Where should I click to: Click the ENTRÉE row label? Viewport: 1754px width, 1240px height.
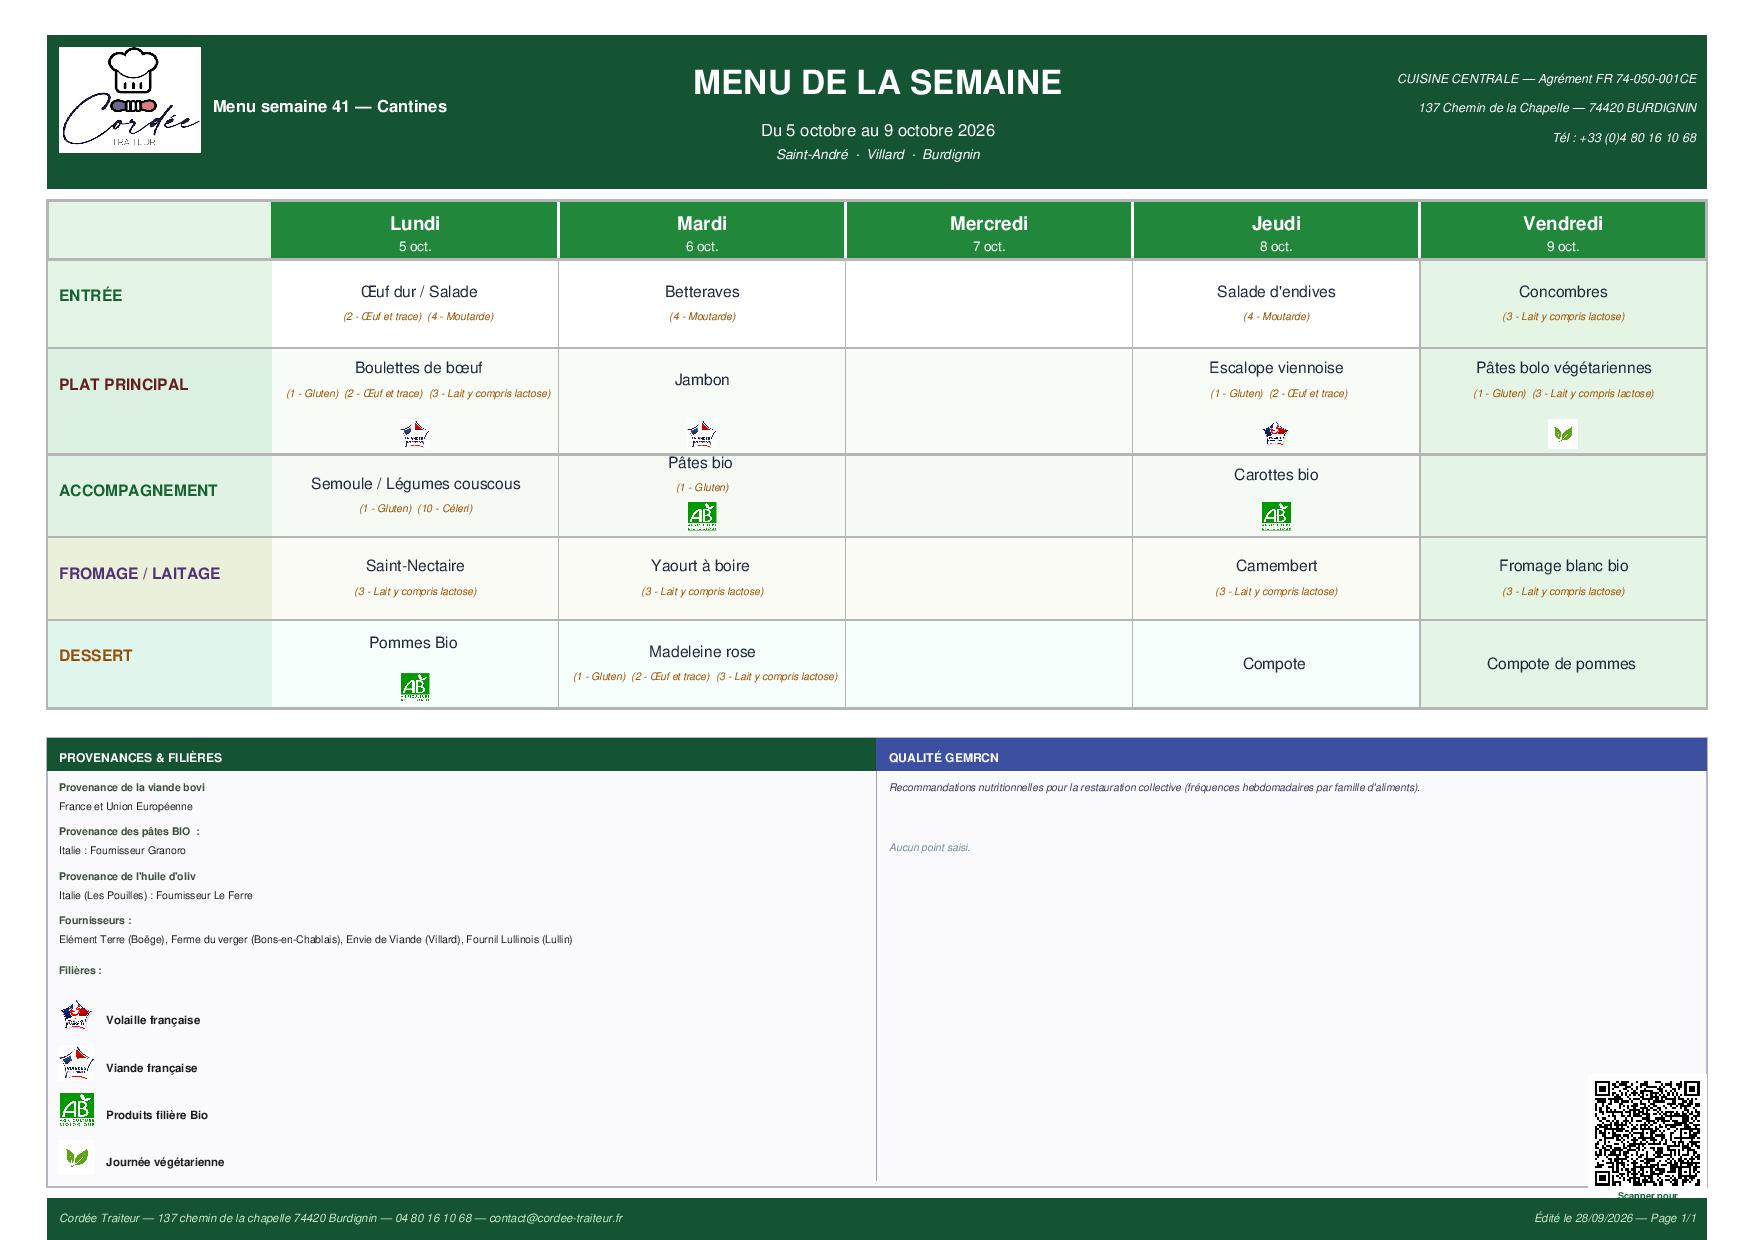[91, 296]
